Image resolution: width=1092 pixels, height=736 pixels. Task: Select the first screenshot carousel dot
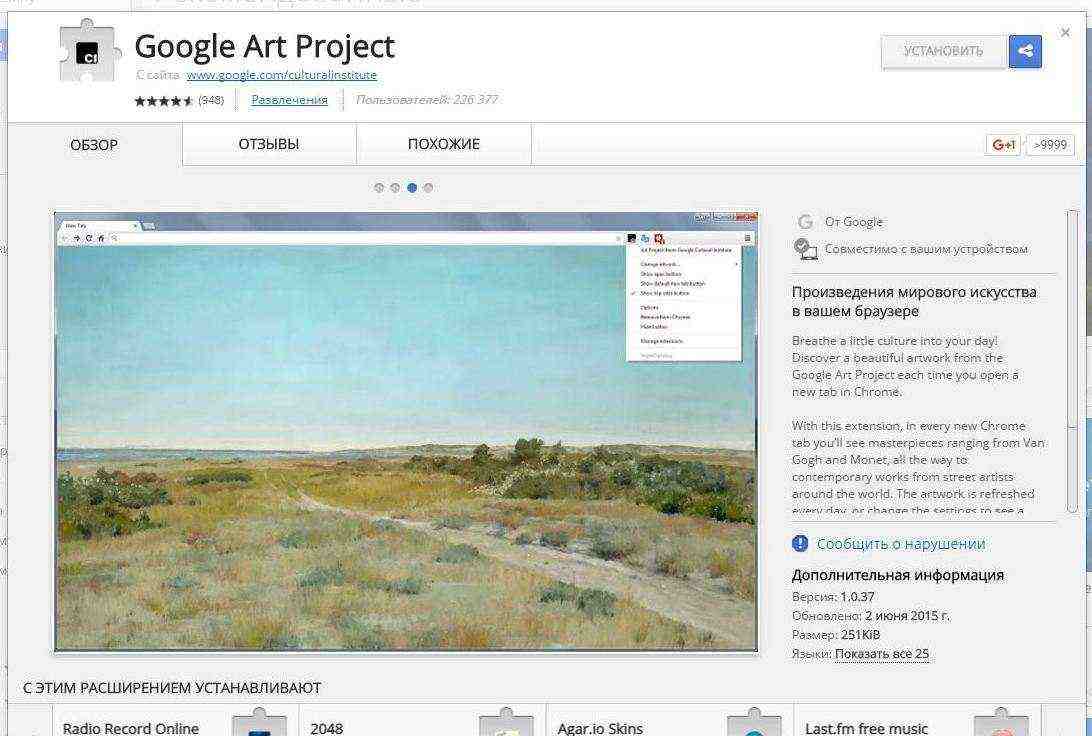[379, 187]
